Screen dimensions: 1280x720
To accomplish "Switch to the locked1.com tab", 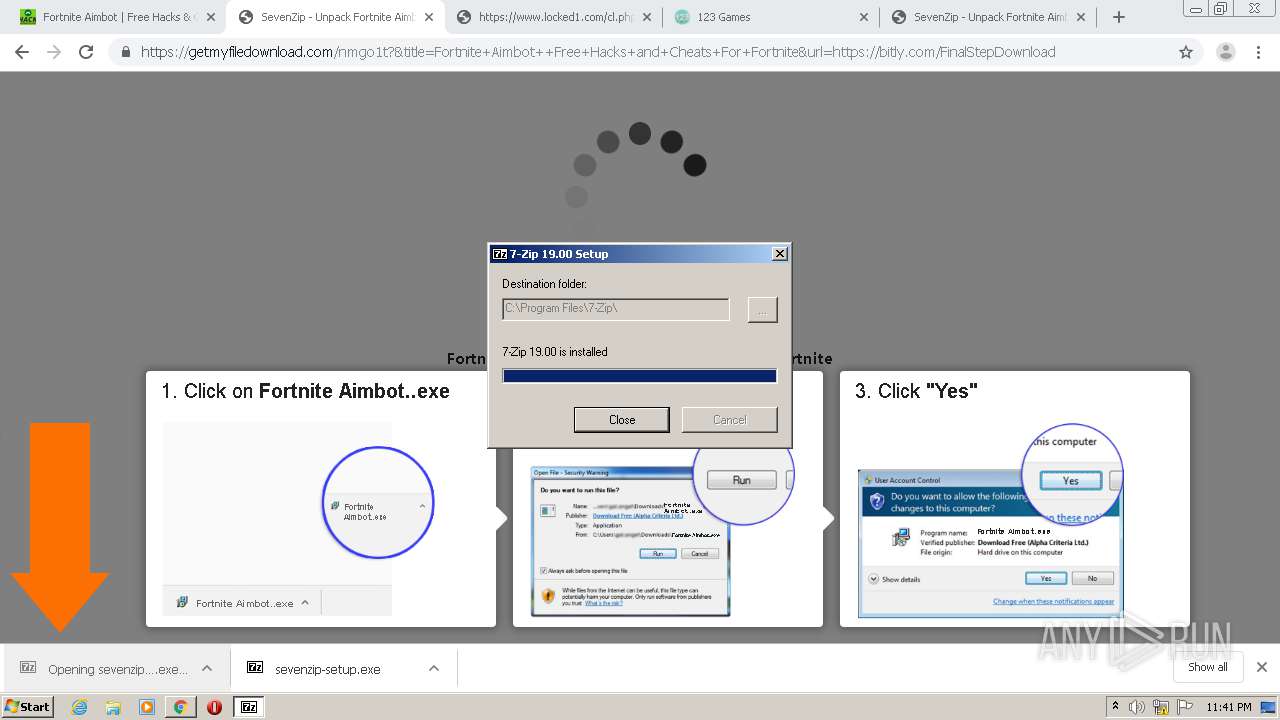I will [553, 17].
